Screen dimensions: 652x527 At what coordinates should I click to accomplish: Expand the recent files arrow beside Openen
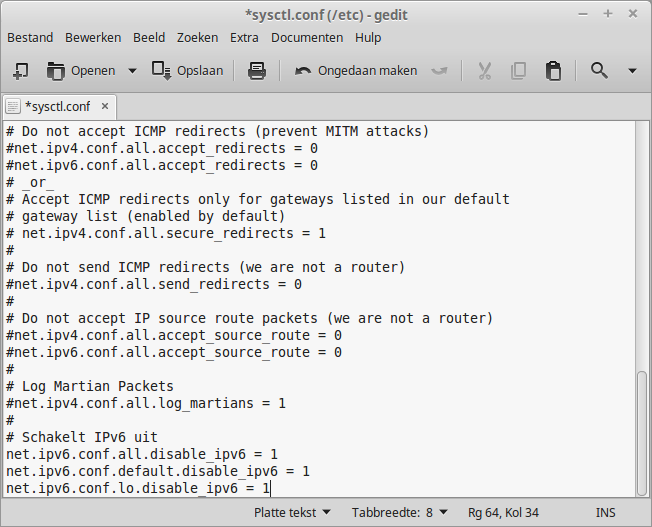(x=132, y=71)
